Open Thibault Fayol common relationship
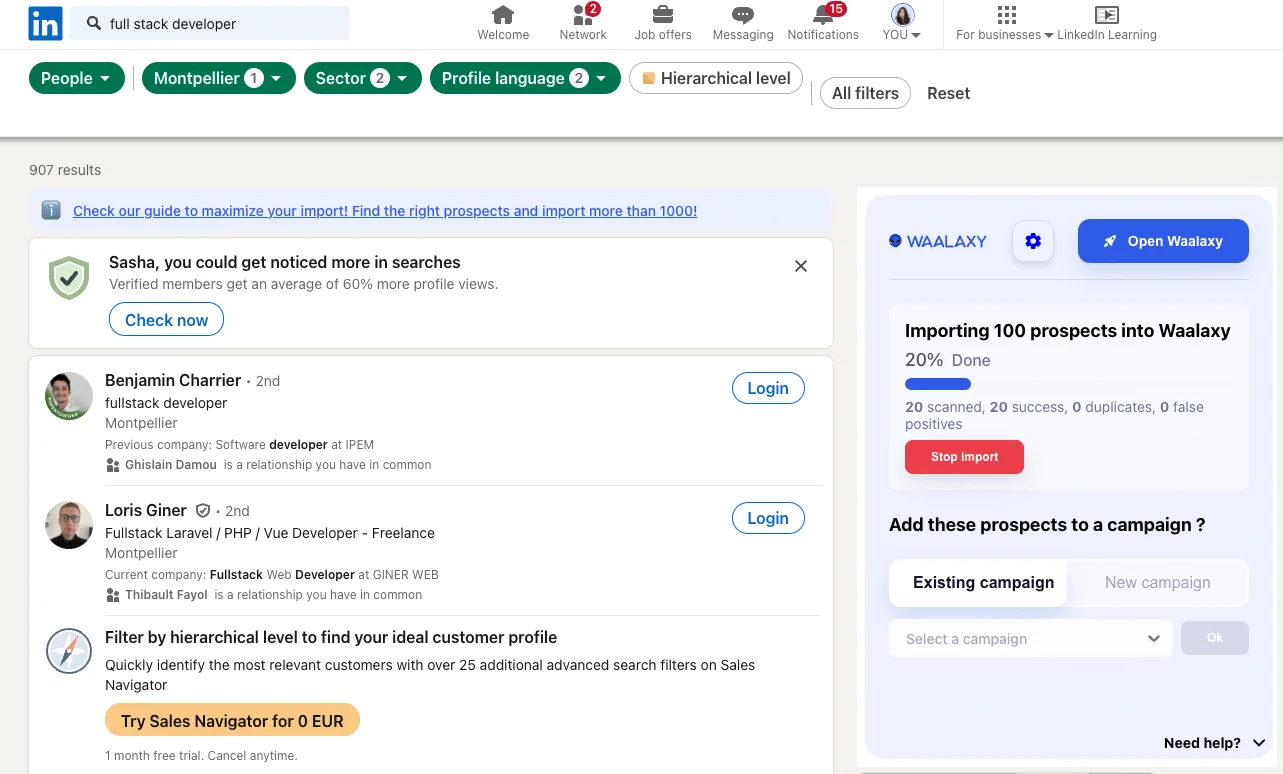 point(166,595)
